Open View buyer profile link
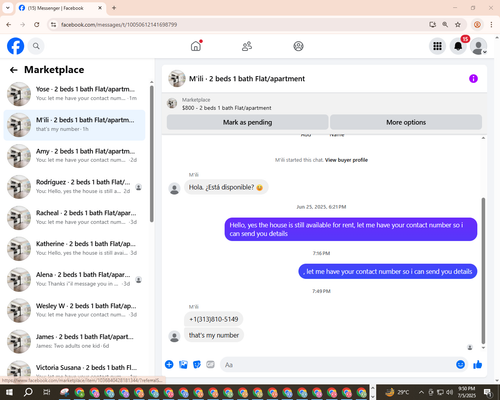 click(346, 160)
